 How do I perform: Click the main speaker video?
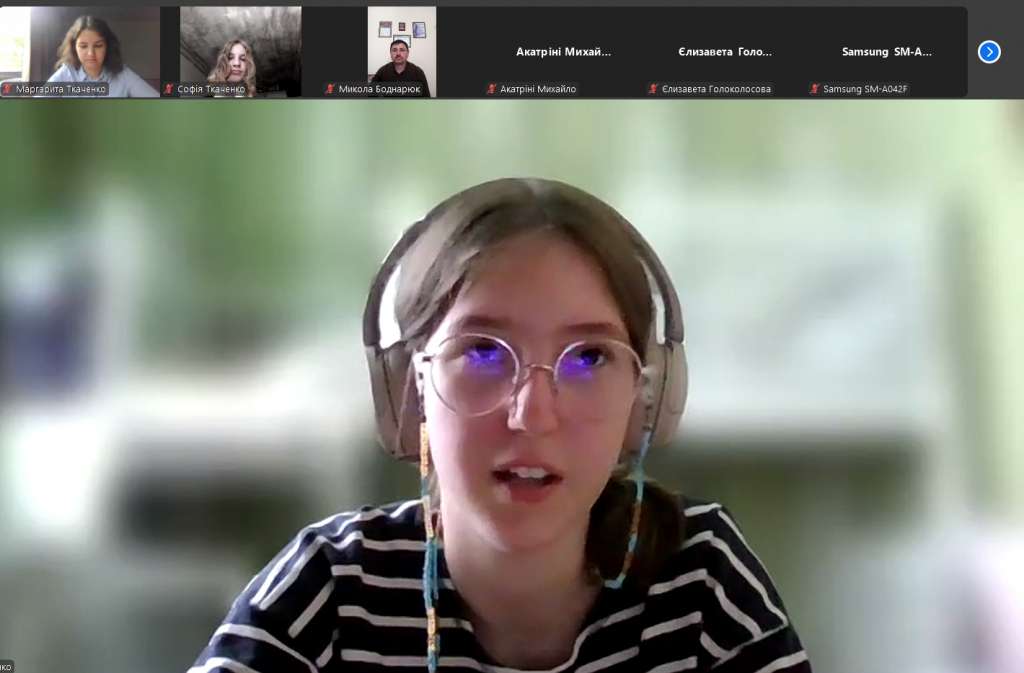coord(512,386)
